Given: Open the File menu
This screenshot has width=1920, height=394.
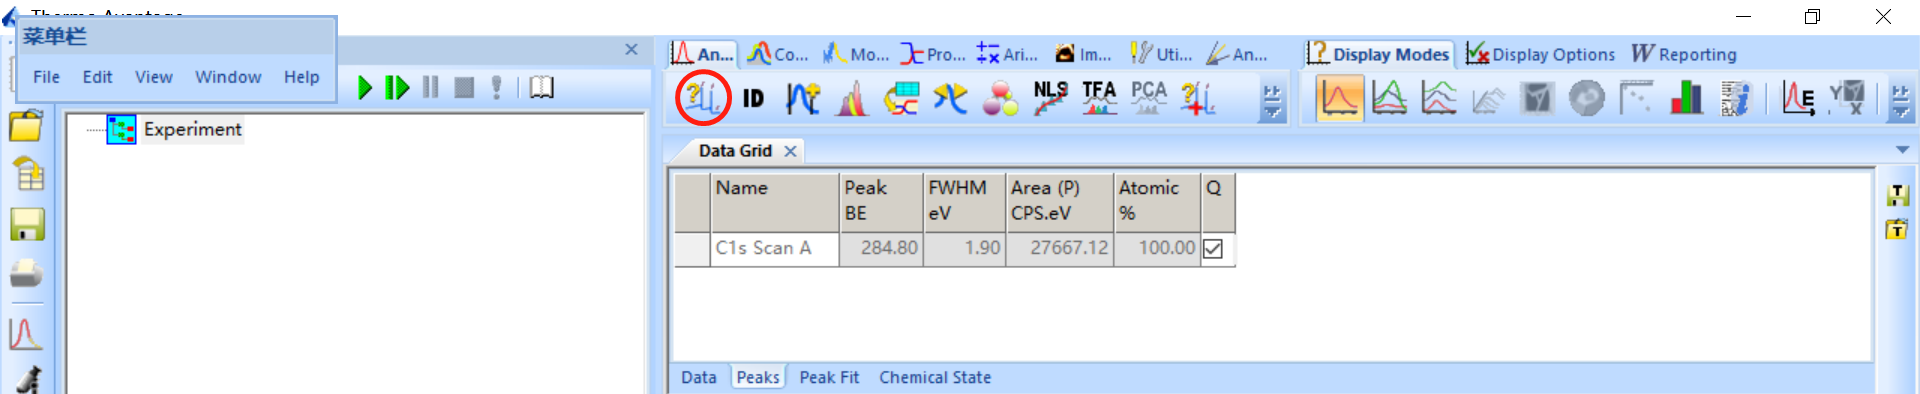Looking at the screenshot, I should [x=46, y=77].
